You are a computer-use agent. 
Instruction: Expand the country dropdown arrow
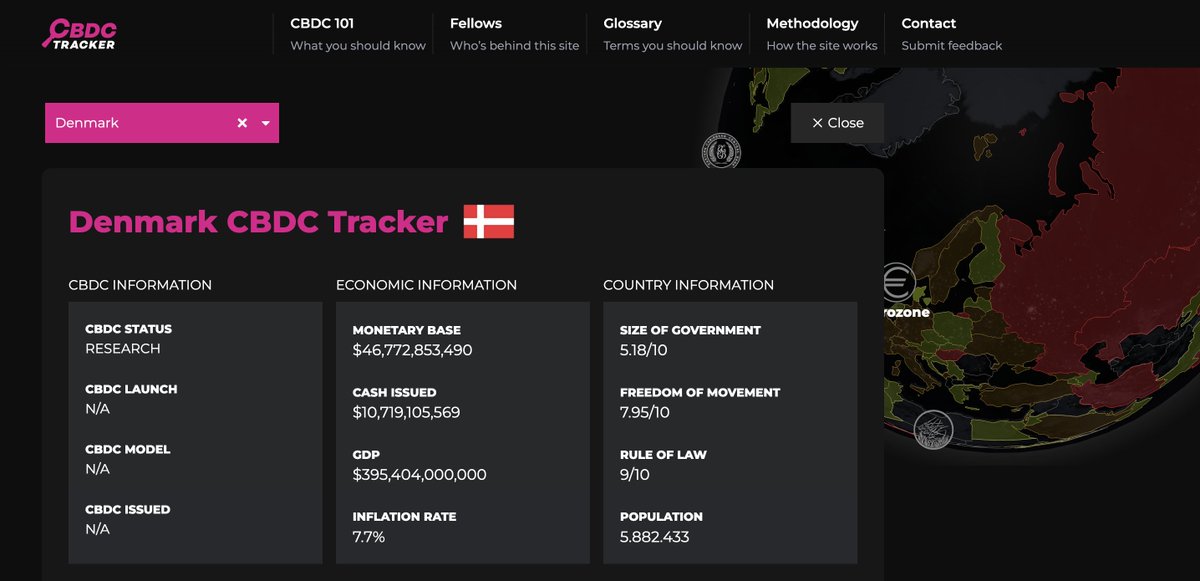click(266, 123)
